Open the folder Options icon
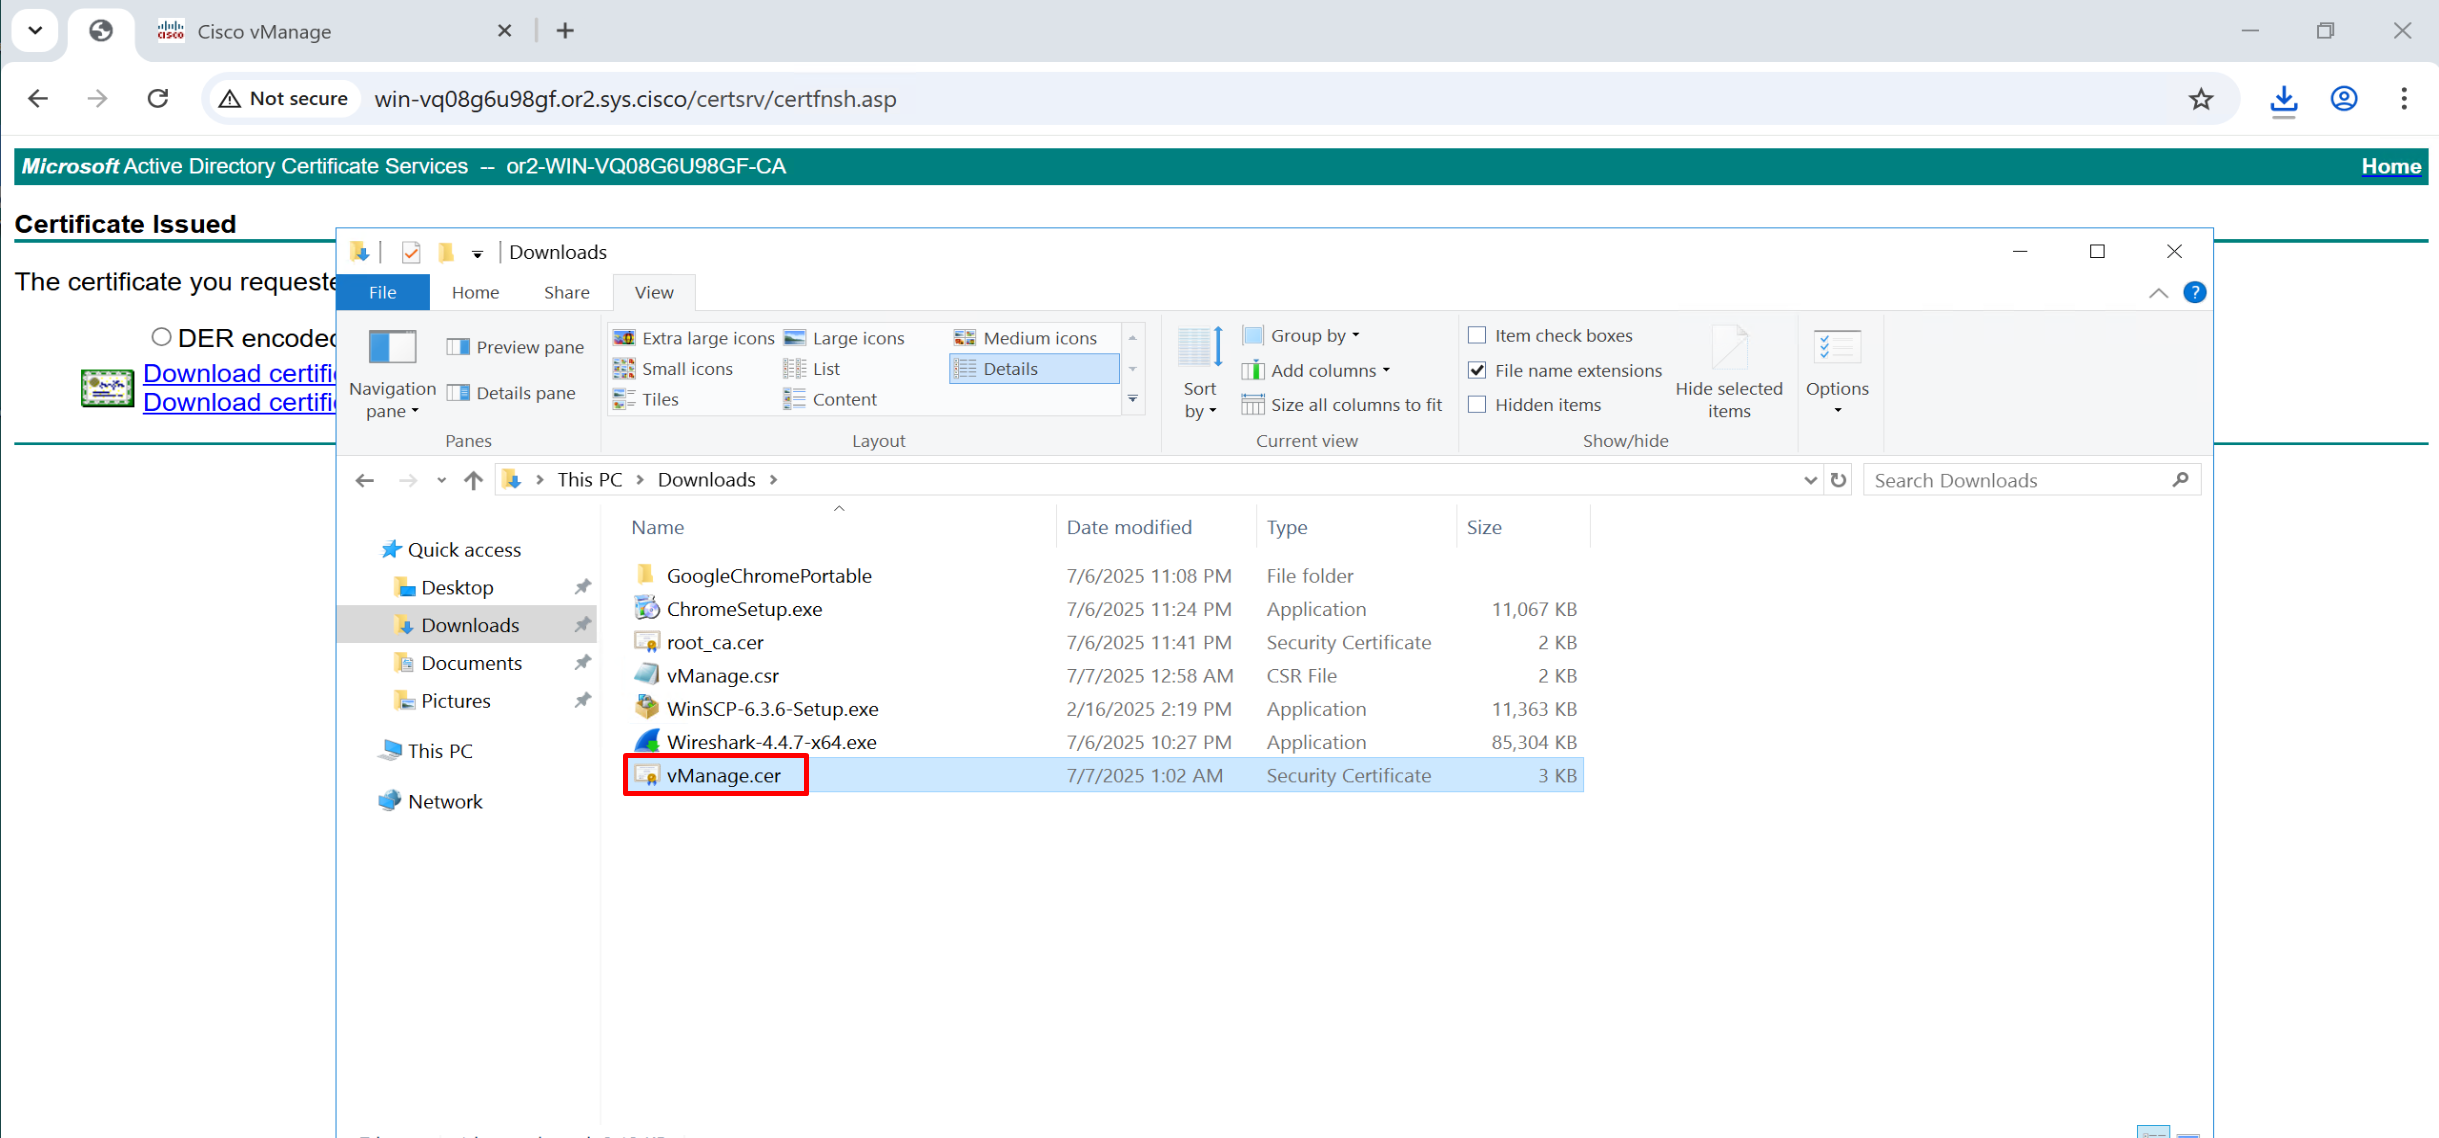This screenshot has width=2439, height=1138. [x=1836, y=348]
